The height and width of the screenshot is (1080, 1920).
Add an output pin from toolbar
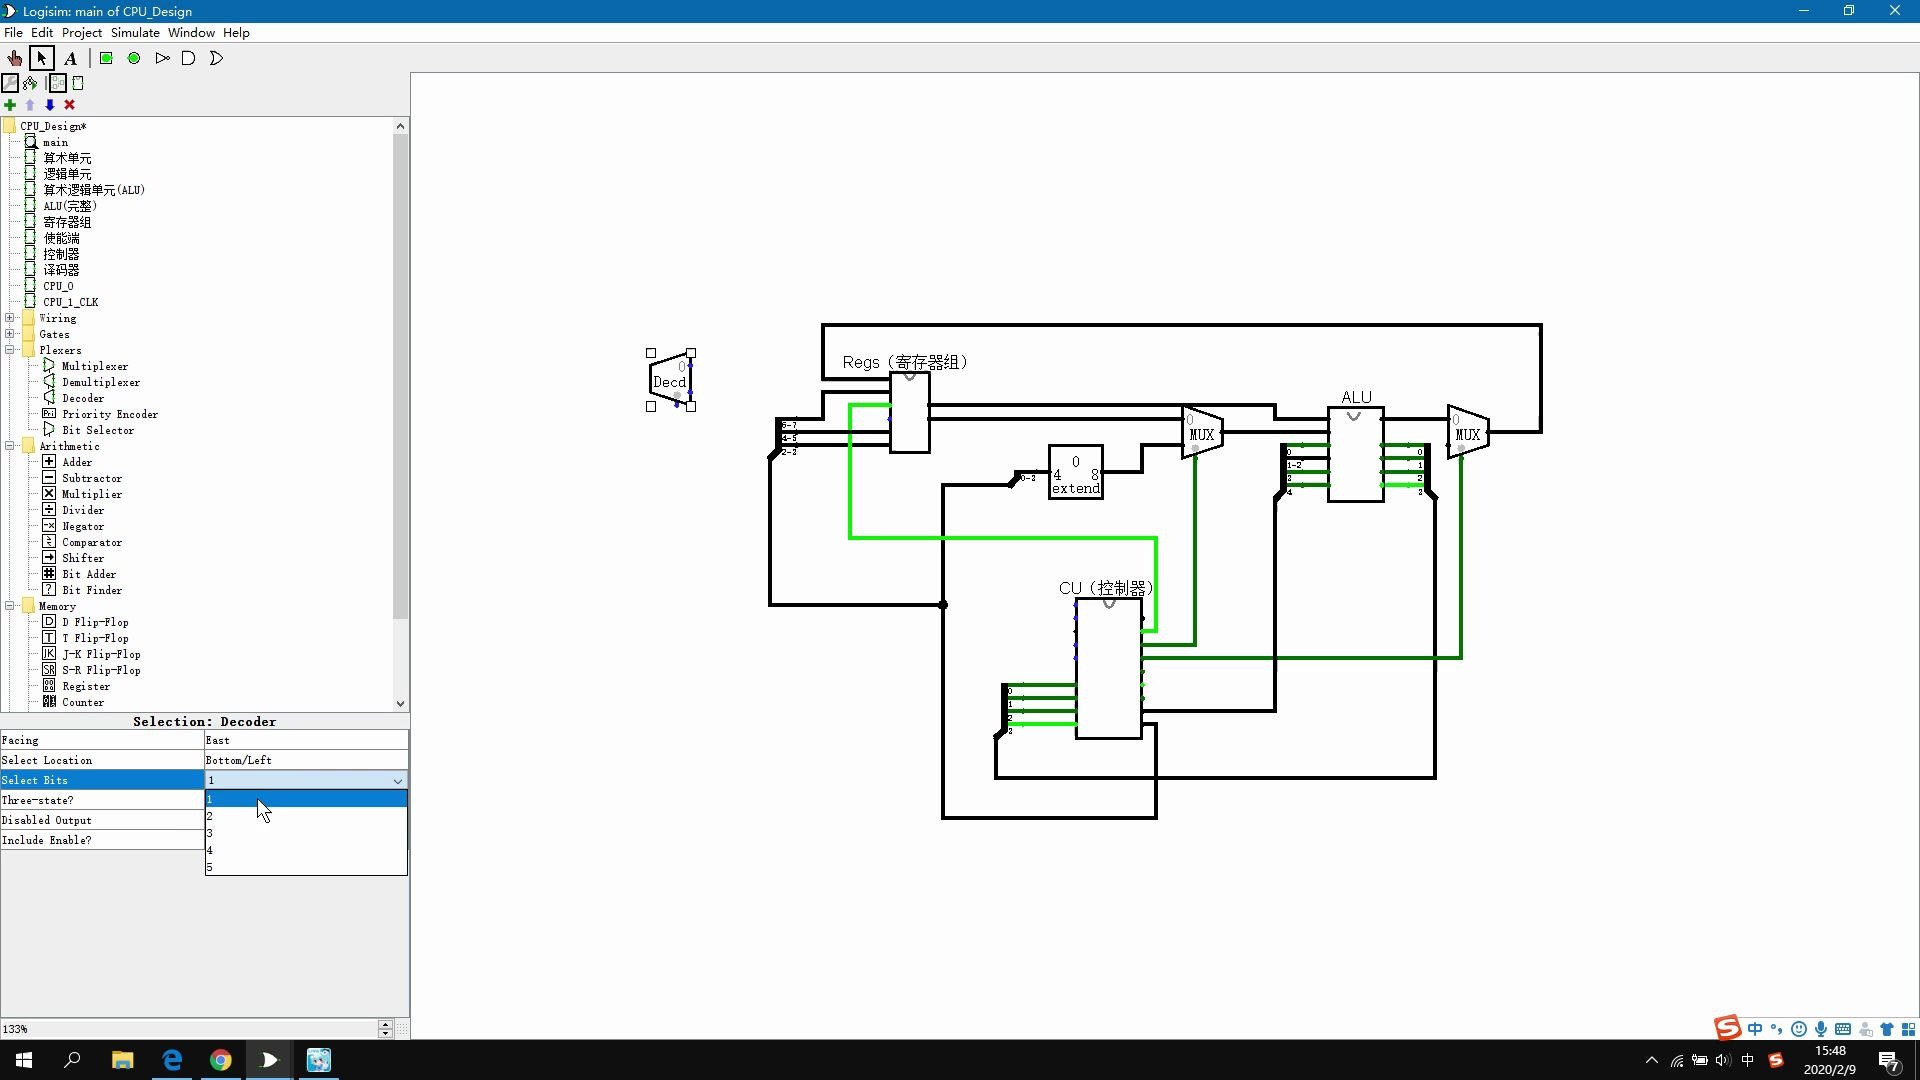pyautogui.click(x=134, y=58)
